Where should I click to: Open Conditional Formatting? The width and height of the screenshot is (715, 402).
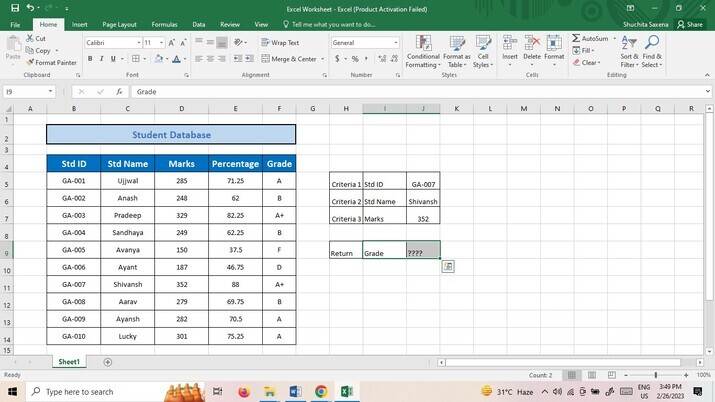423,52
